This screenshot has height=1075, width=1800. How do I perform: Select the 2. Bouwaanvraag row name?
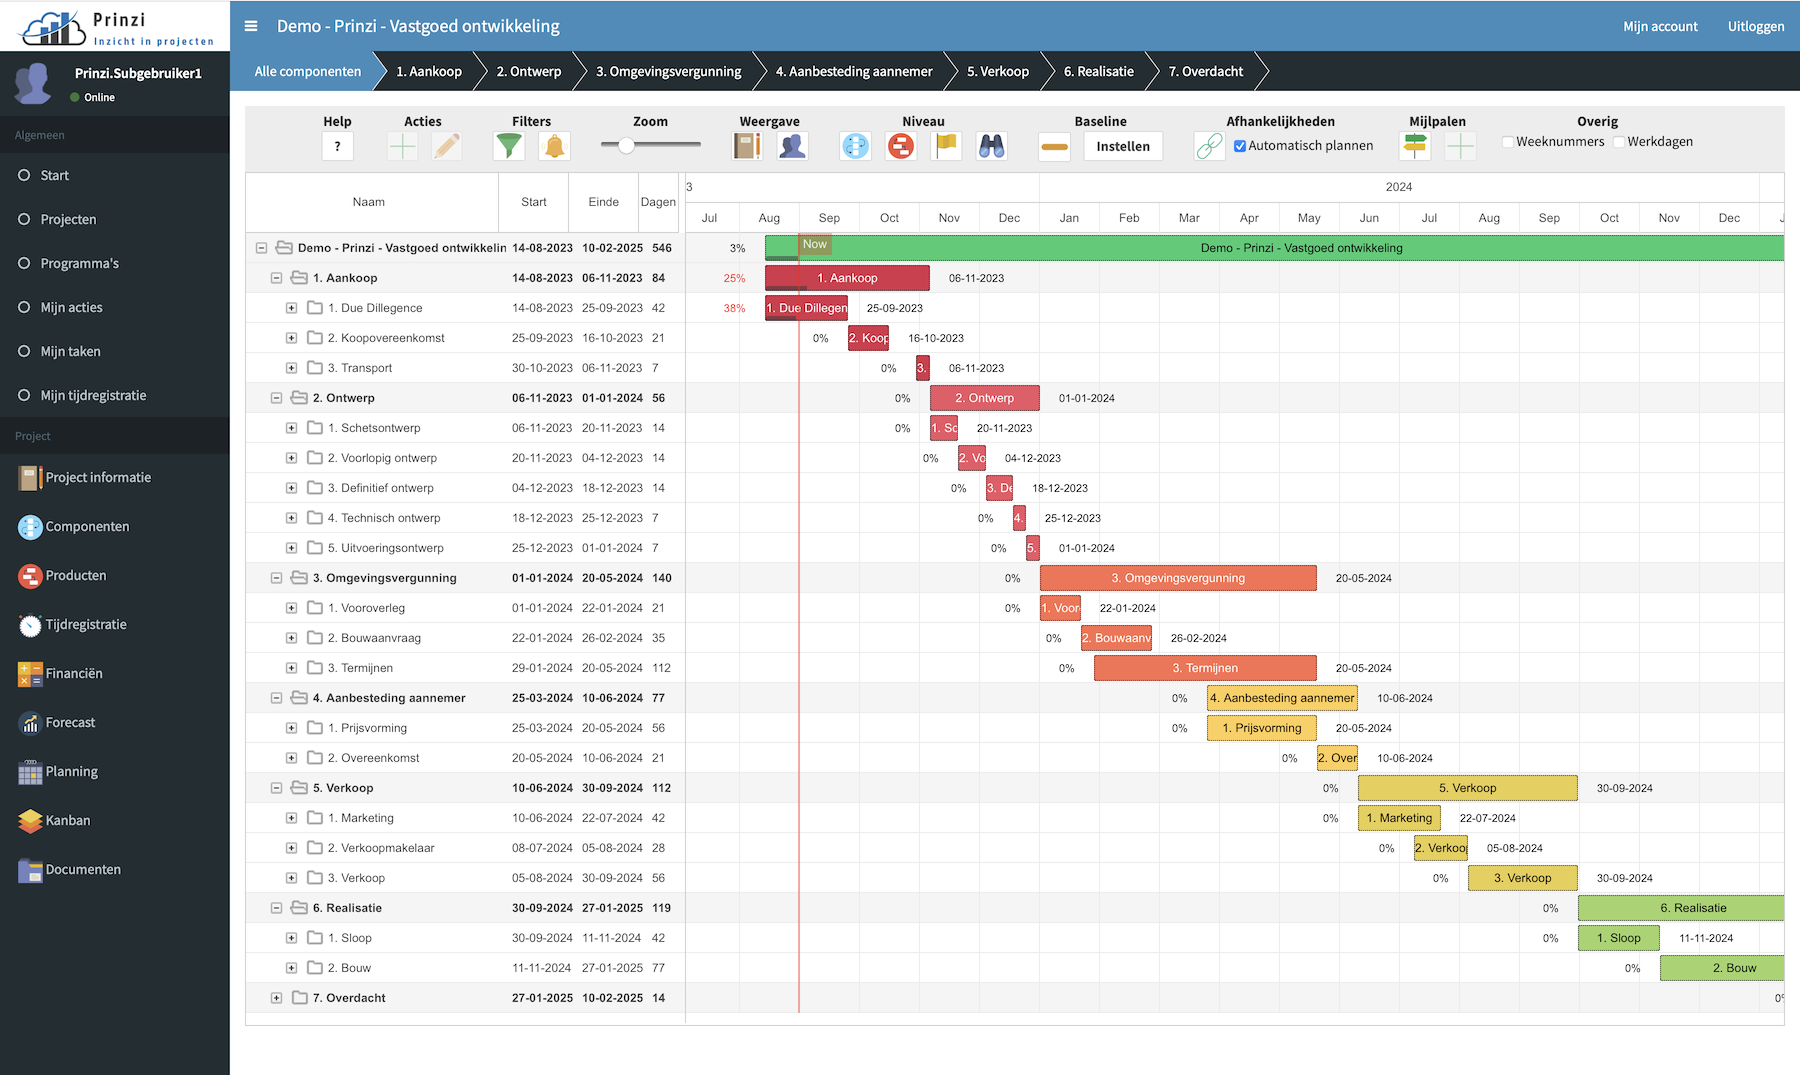tap(374, 638)
